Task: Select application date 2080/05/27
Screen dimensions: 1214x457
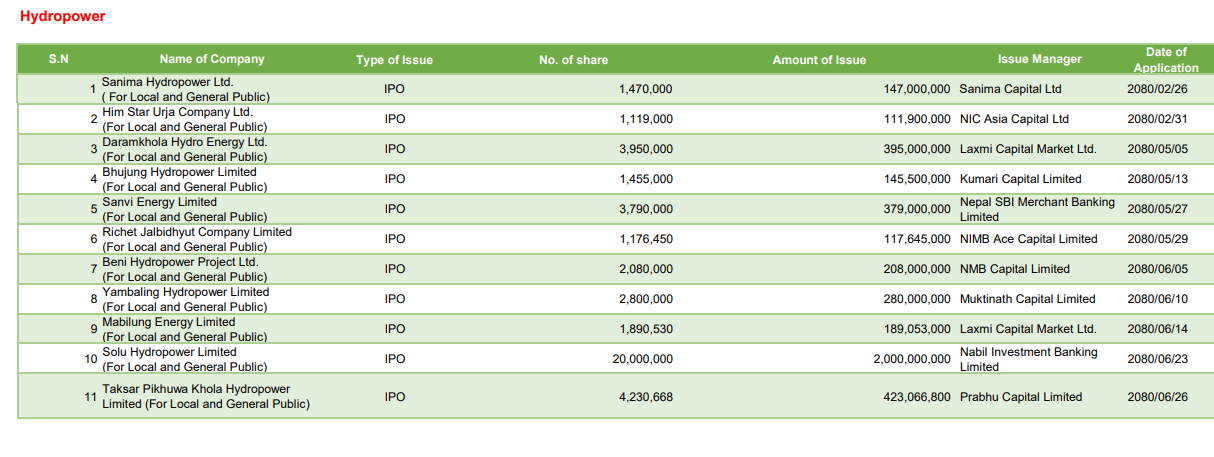Action: (1157, 209)
